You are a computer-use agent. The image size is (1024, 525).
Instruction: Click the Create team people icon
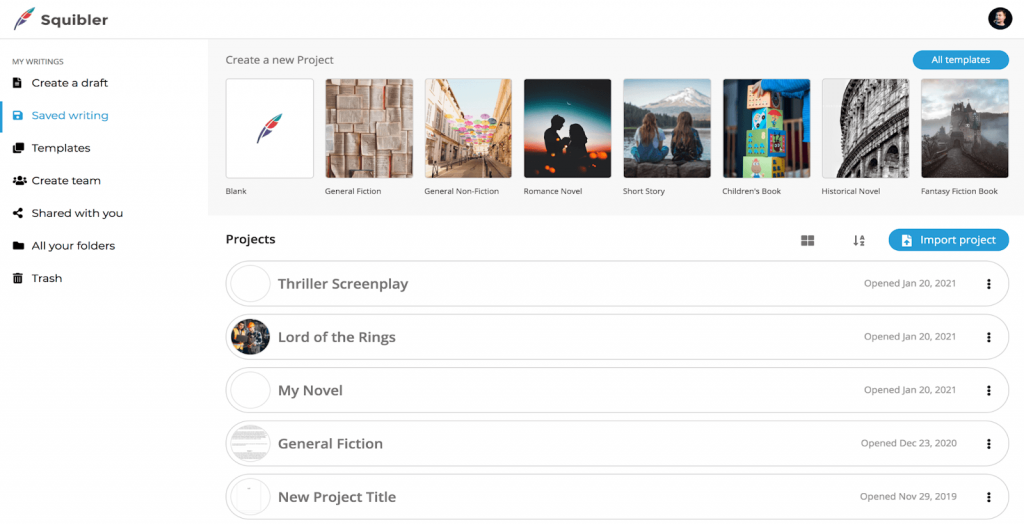(18, 181)
